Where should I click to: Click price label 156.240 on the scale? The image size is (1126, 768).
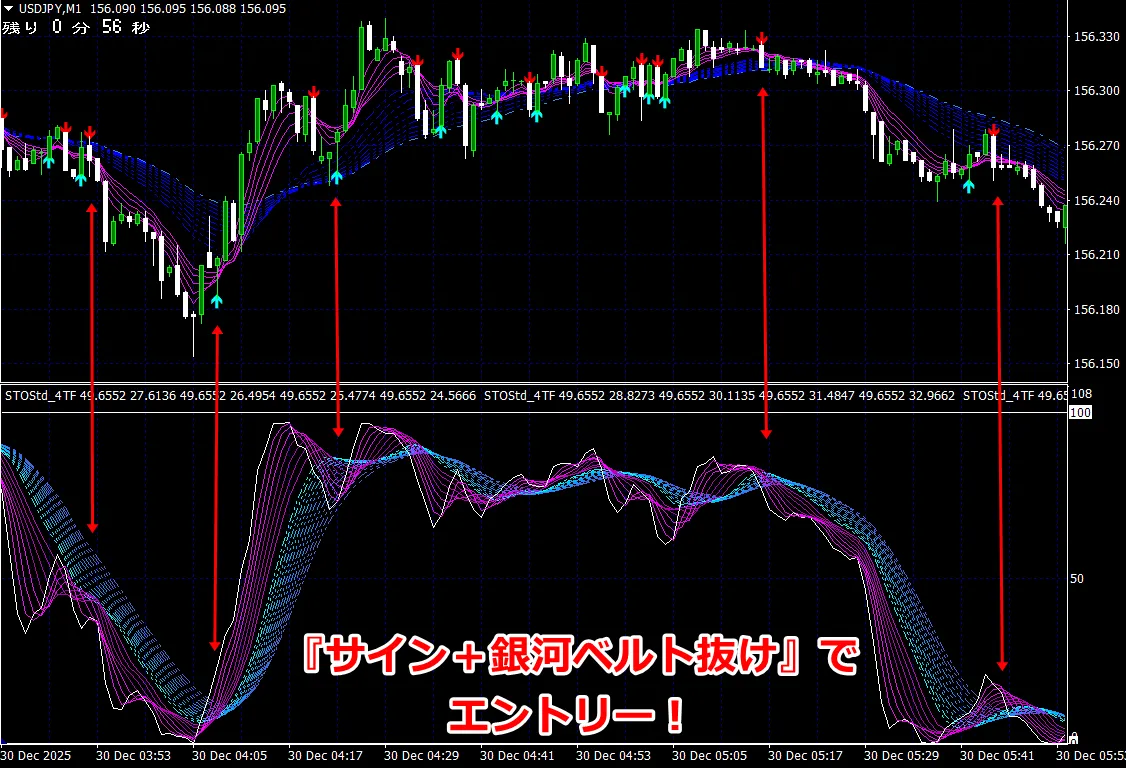(x=1096, y=200)
